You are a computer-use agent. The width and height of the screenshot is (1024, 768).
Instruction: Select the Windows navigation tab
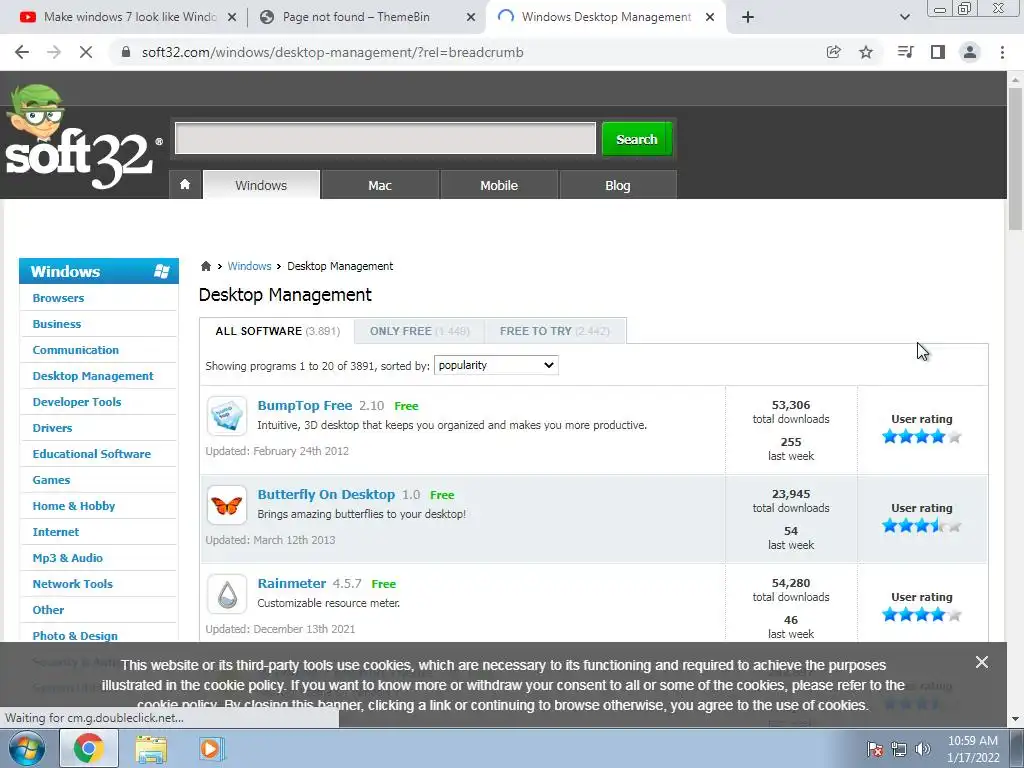(261, 185)
